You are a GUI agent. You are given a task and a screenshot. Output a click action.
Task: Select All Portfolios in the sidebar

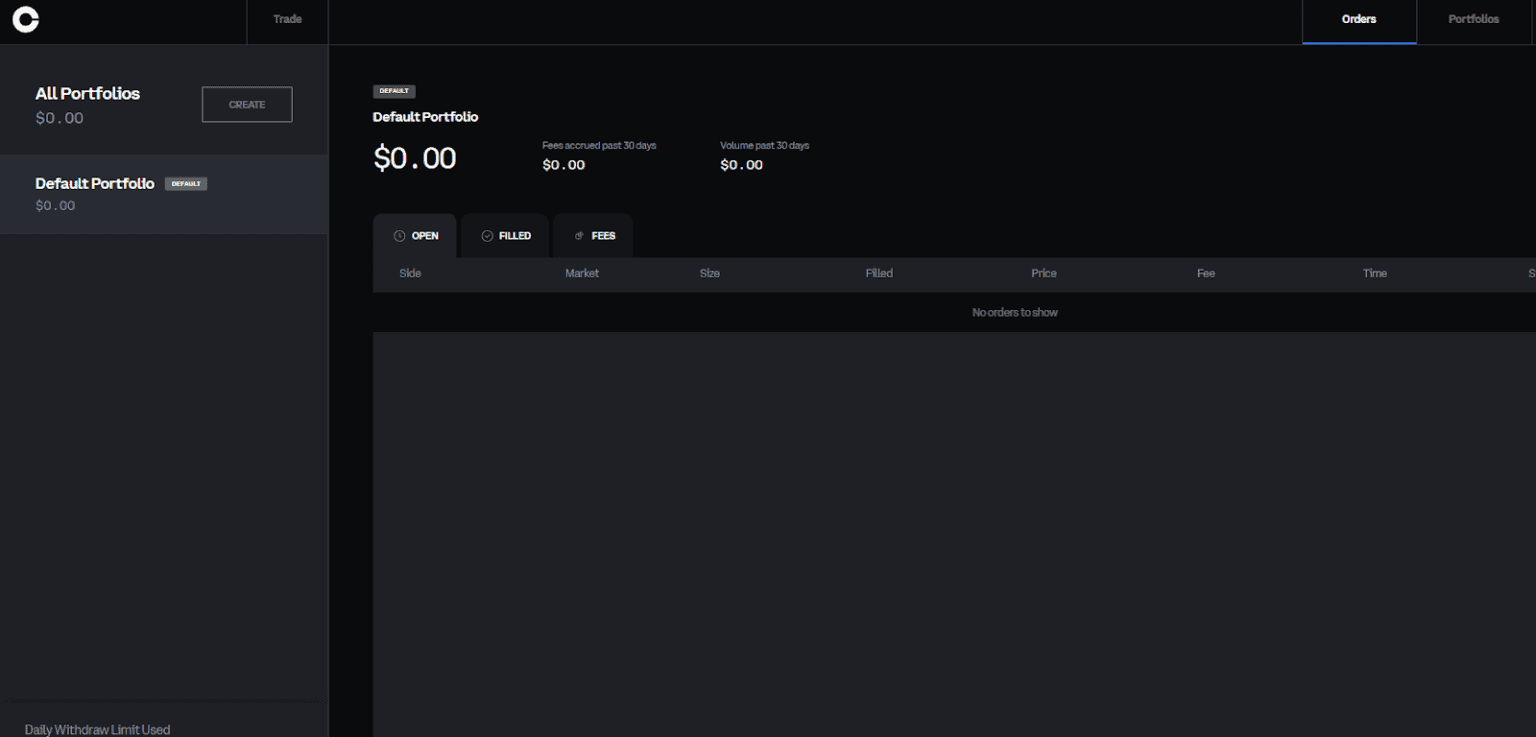coord(87,93)
